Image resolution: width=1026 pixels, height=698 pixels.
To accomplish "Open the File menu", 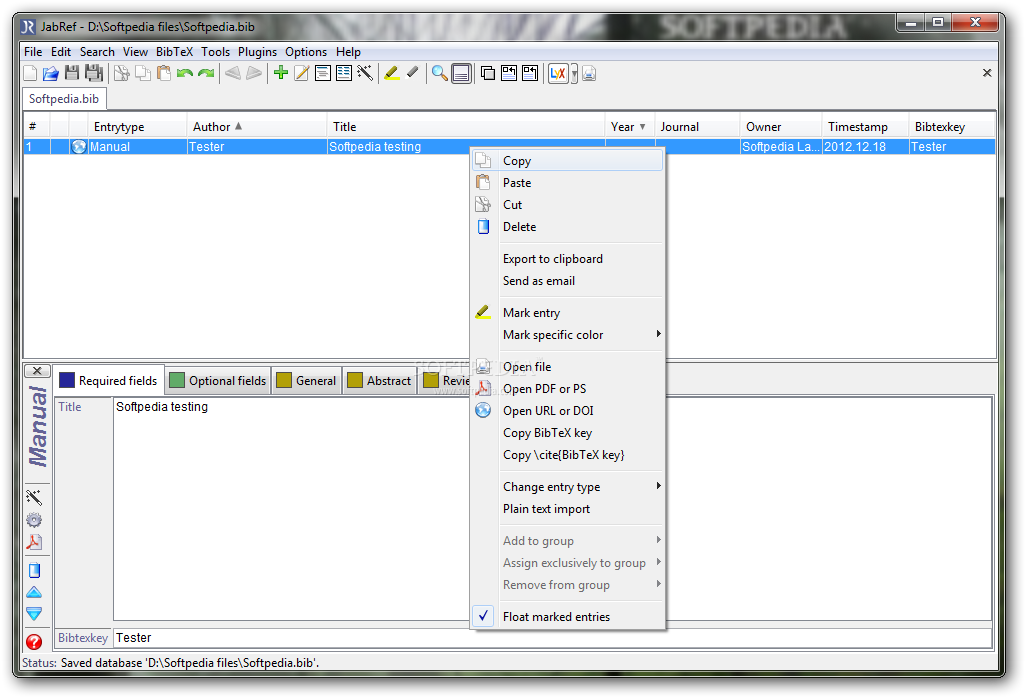I will [33, 52].
